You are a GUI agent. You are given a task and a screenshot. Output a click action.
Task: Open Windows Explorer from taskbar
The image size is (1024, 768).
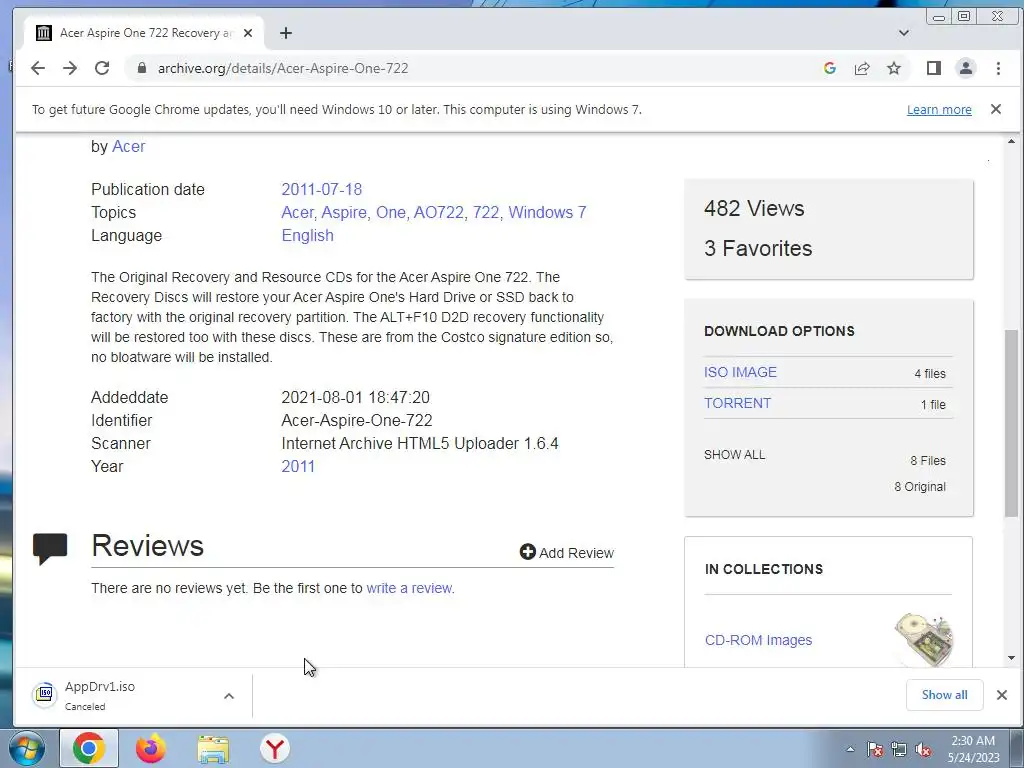click(213, 748)
